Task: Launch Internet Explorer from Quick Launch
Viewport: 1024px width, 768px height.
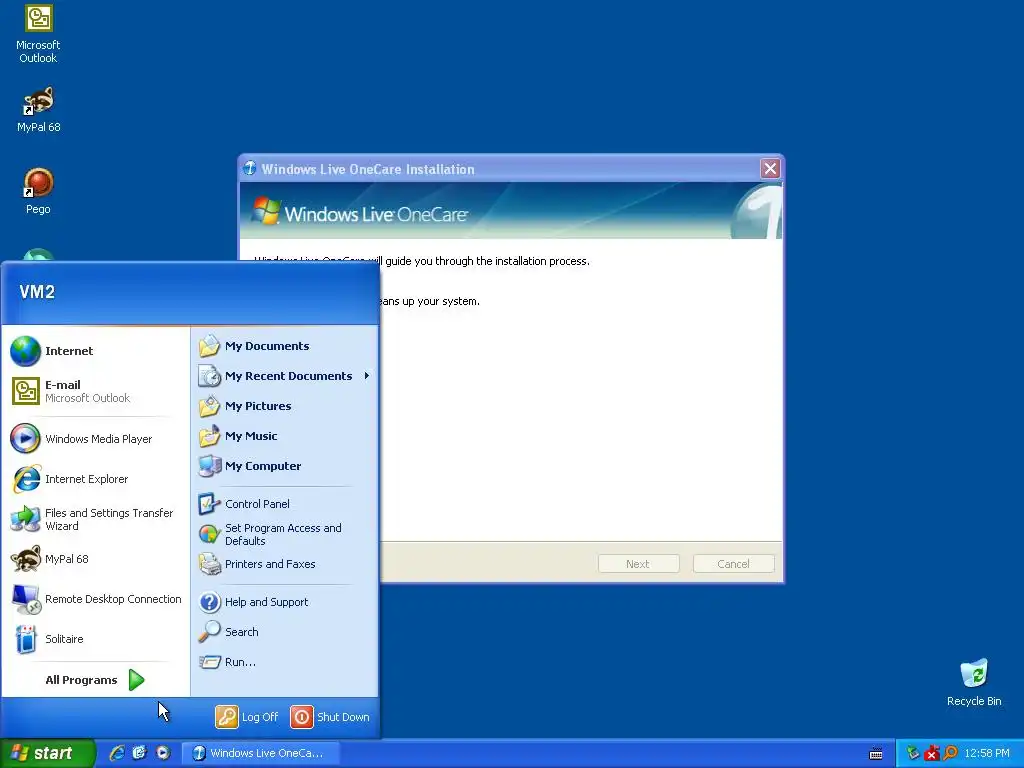Action: tap(117, 753)
